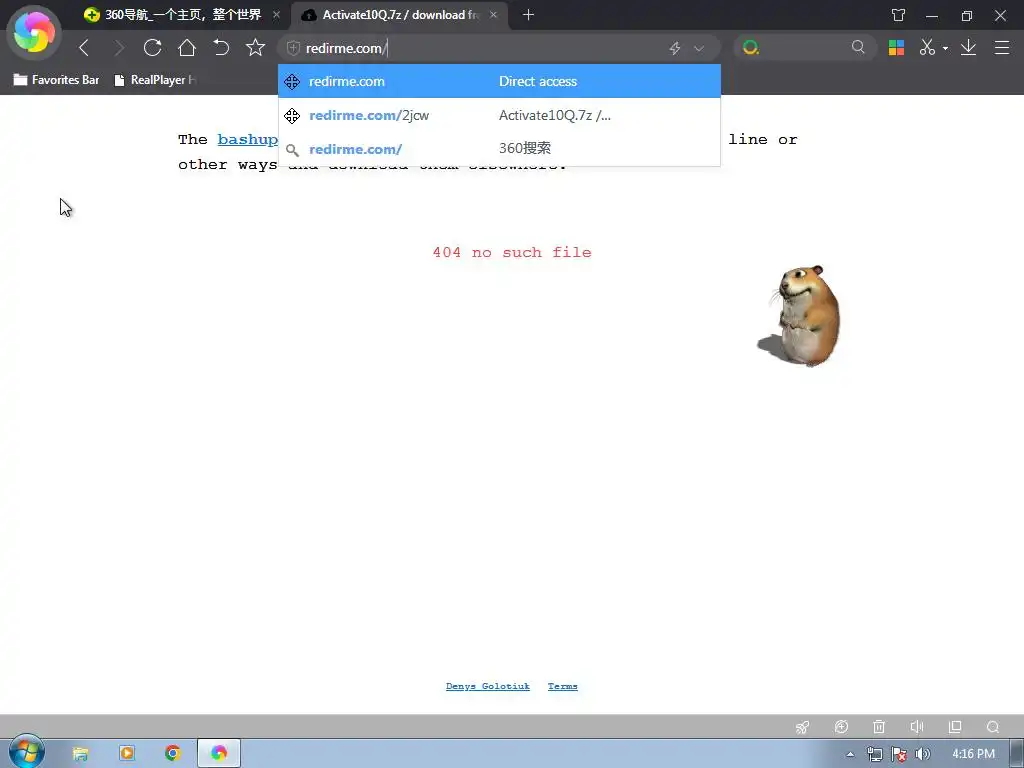Click the 360 search engine logo
The width and height of the screenshot is (1024, 768).
(x=751, y=48)
